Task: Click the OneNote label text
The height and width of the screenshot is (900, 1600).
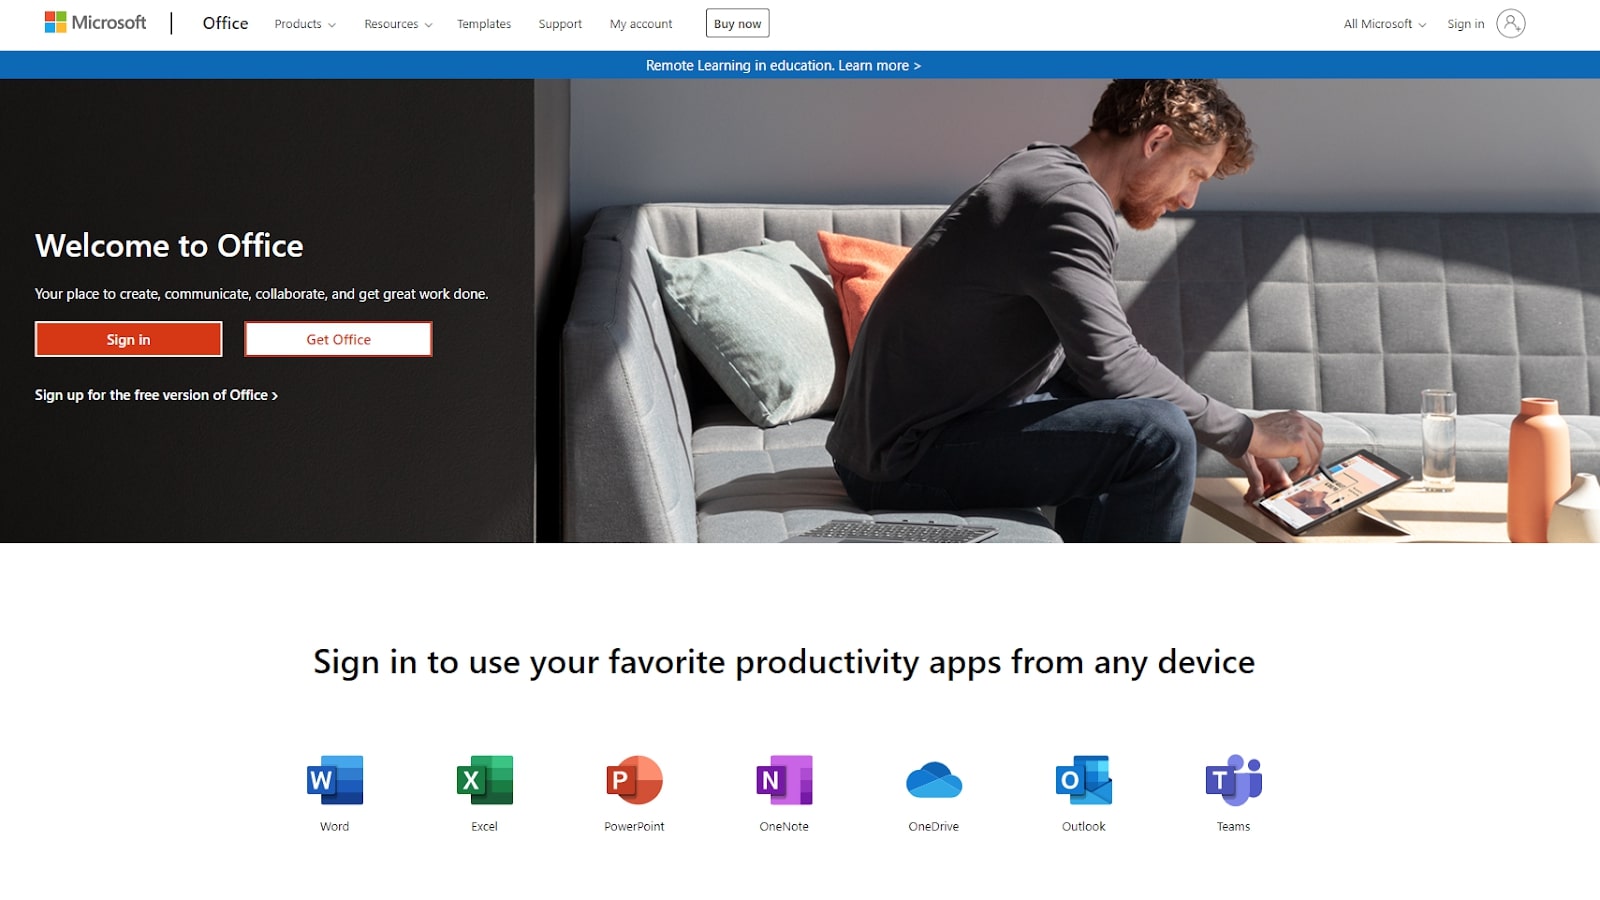Action: tap(784, 826)
